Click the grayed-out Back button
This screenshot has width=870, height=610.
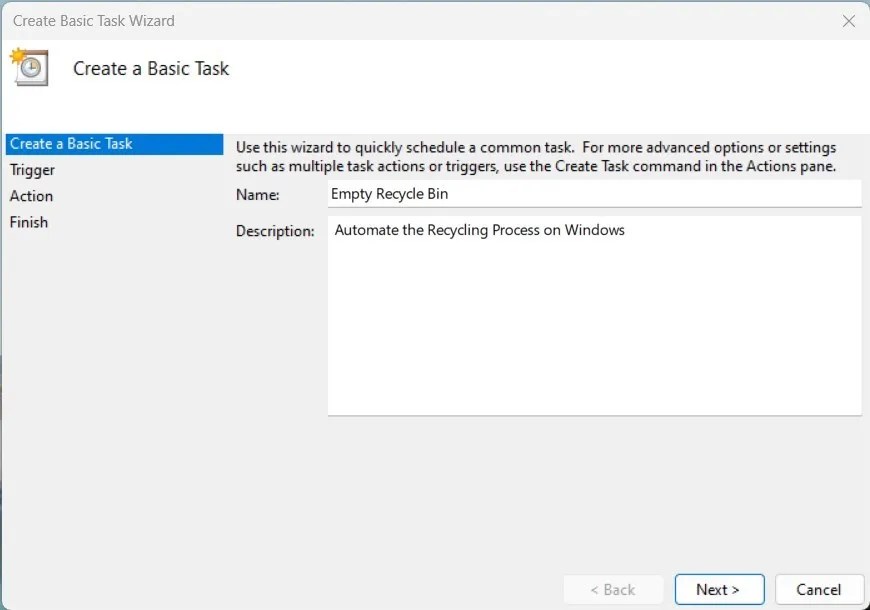[613, 589]
